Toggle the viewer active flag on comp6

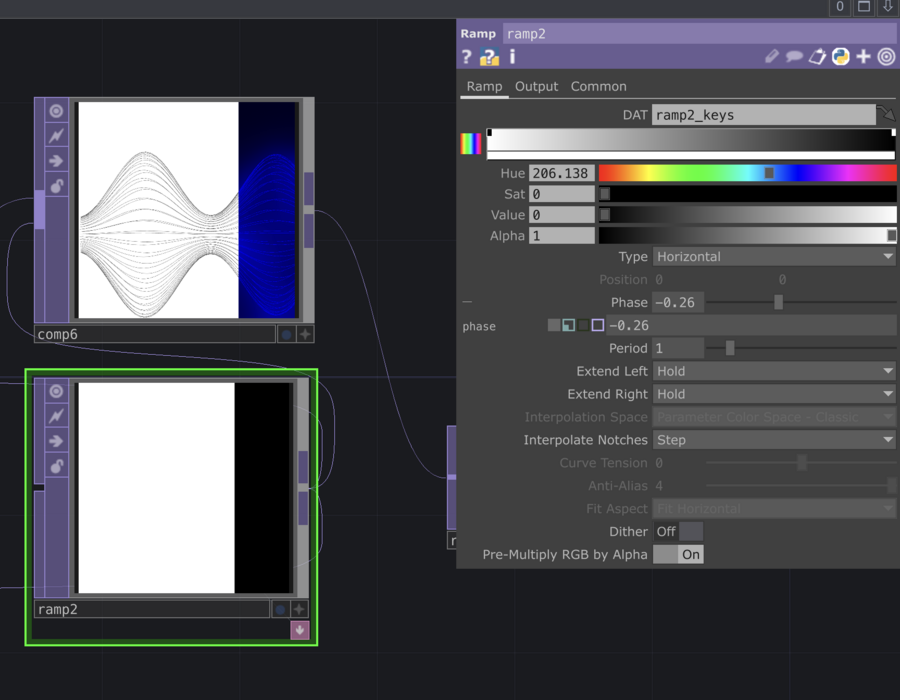(x=56, y=111)
